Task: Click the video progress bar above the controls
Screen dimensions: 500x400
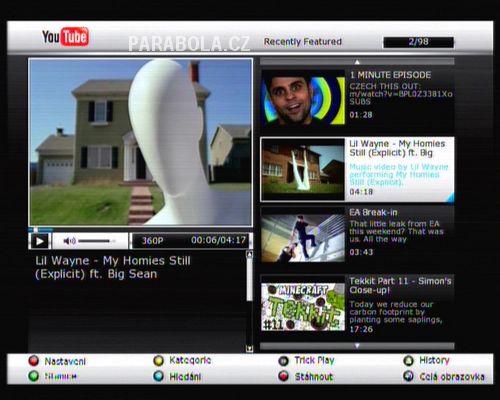Action: tap(140, 230)
